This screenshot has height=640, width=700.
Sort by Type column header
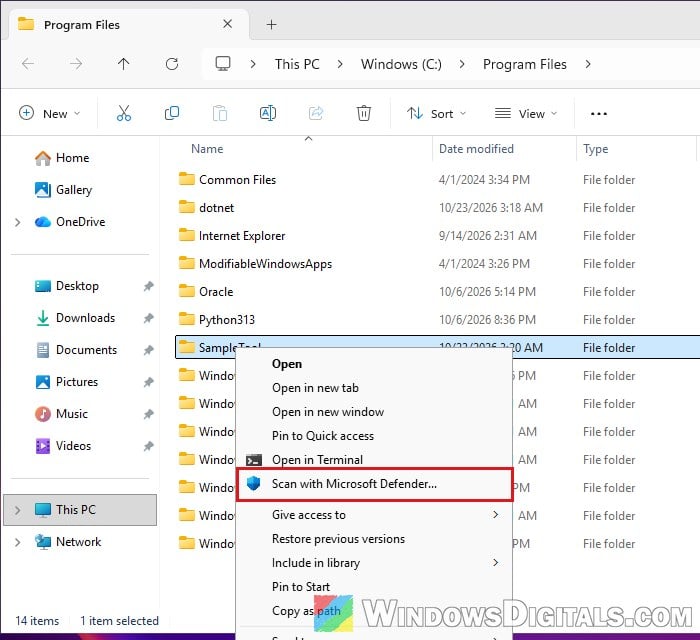(x=596, y=149)
